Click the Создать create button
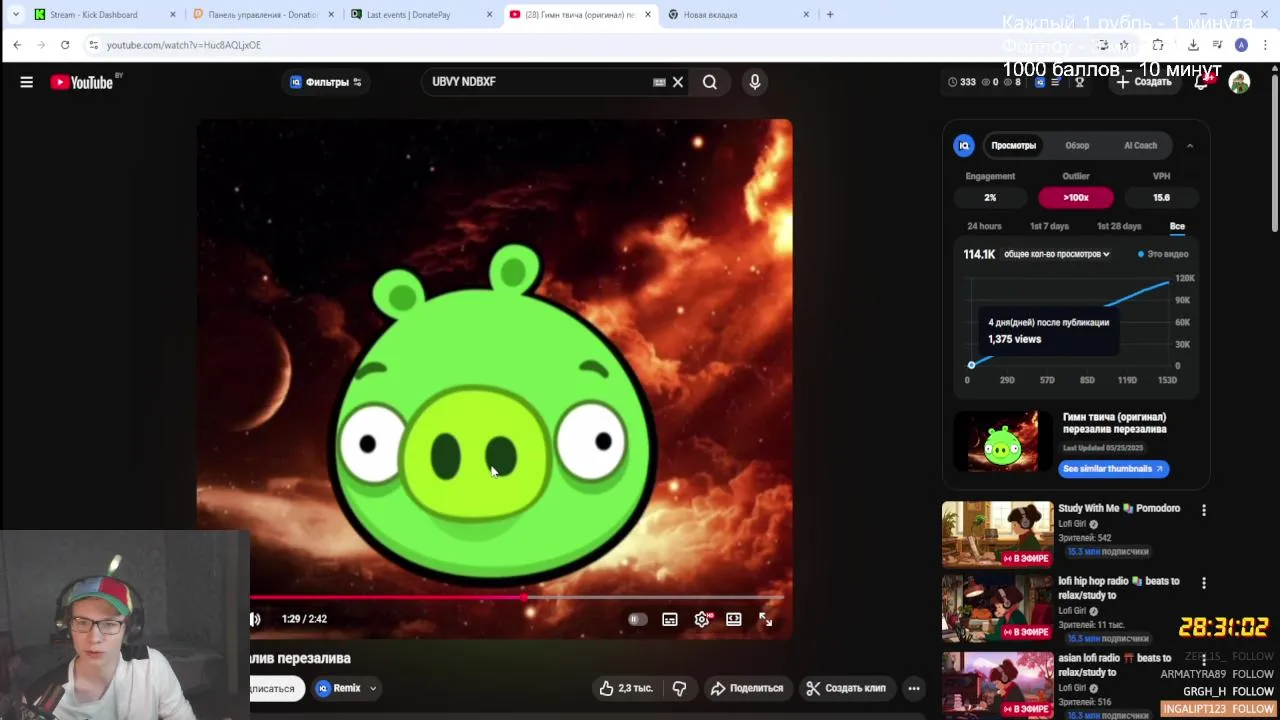 1143,82
